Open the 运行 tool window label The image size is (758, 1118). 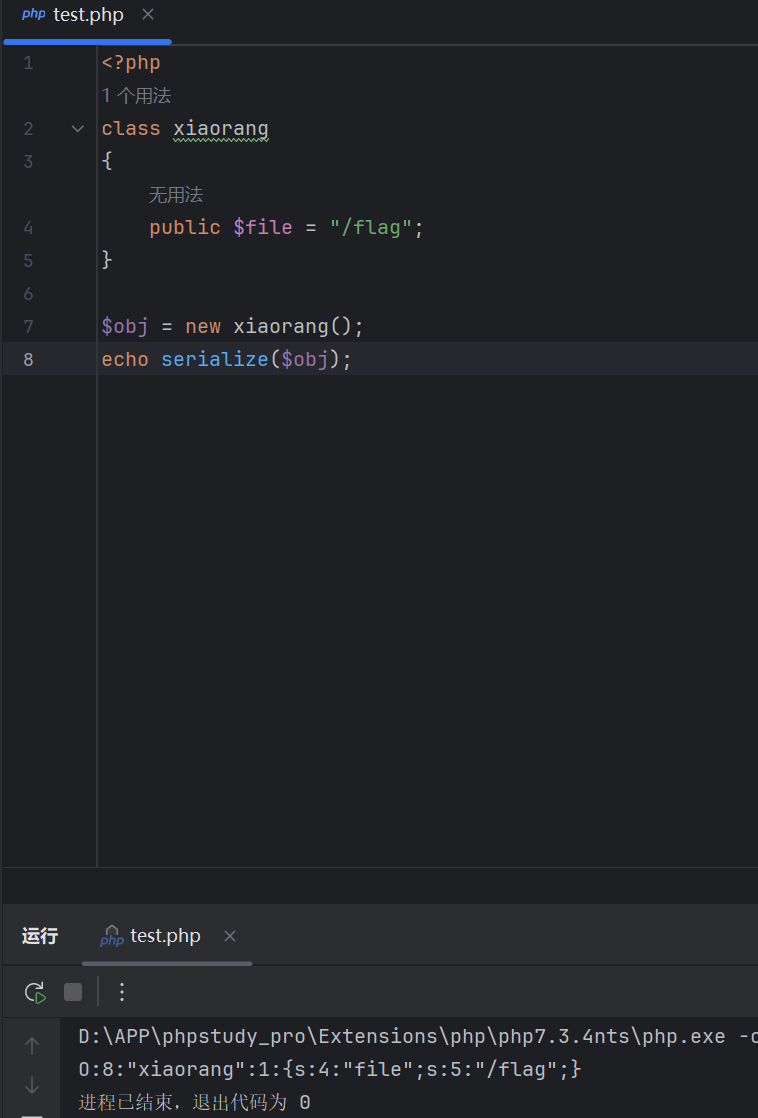point(40,935)
